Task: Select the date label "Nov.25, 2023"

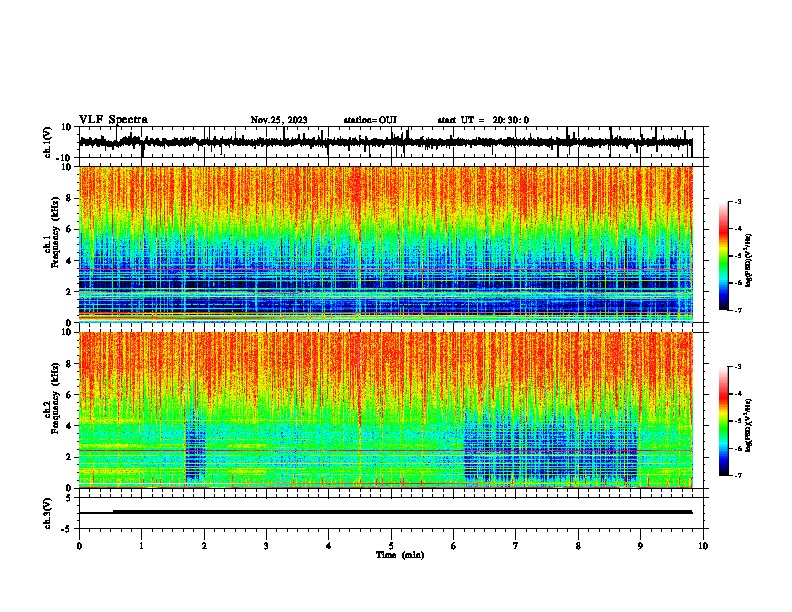Action: (x=279, y=120)
